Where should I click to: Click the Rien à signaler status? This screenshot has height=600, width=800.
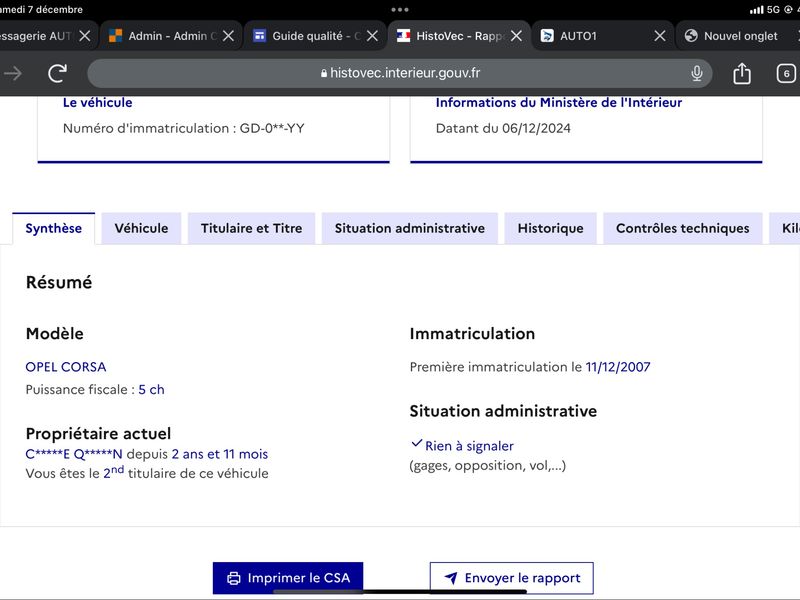point(469,446)
